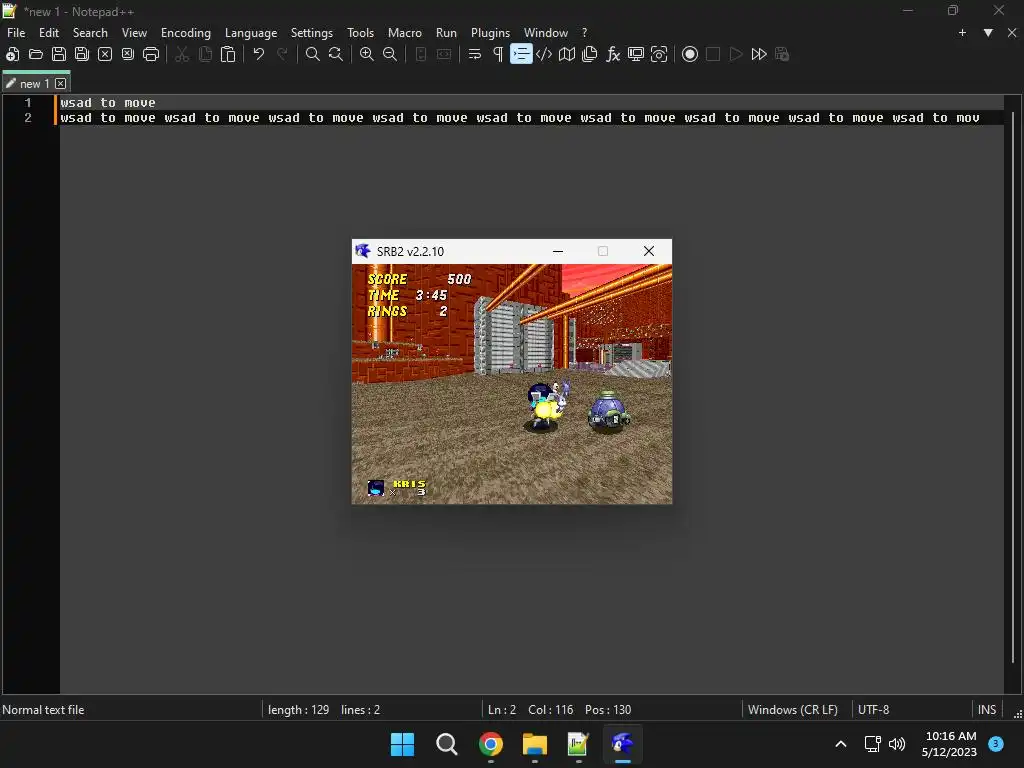This screenshot has height=768, width=1024.
Task: Open Find using magnifier icon
Action: (313, 54)
